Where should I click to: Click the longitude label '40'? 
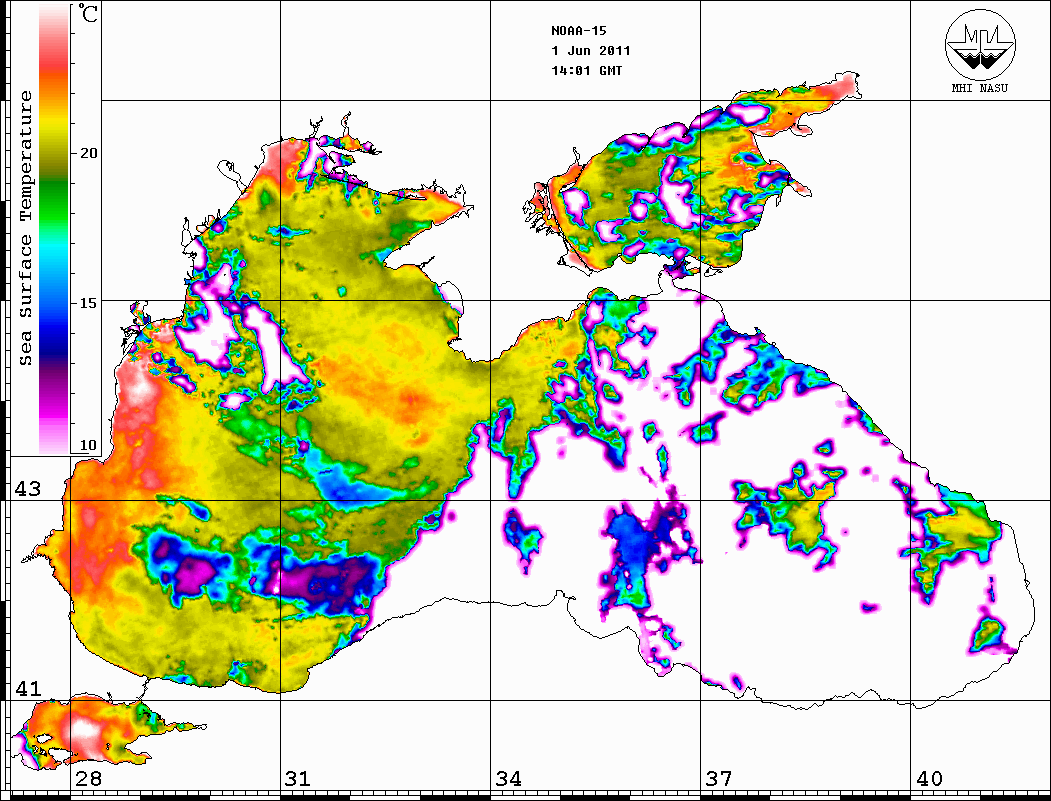[929, 778]
